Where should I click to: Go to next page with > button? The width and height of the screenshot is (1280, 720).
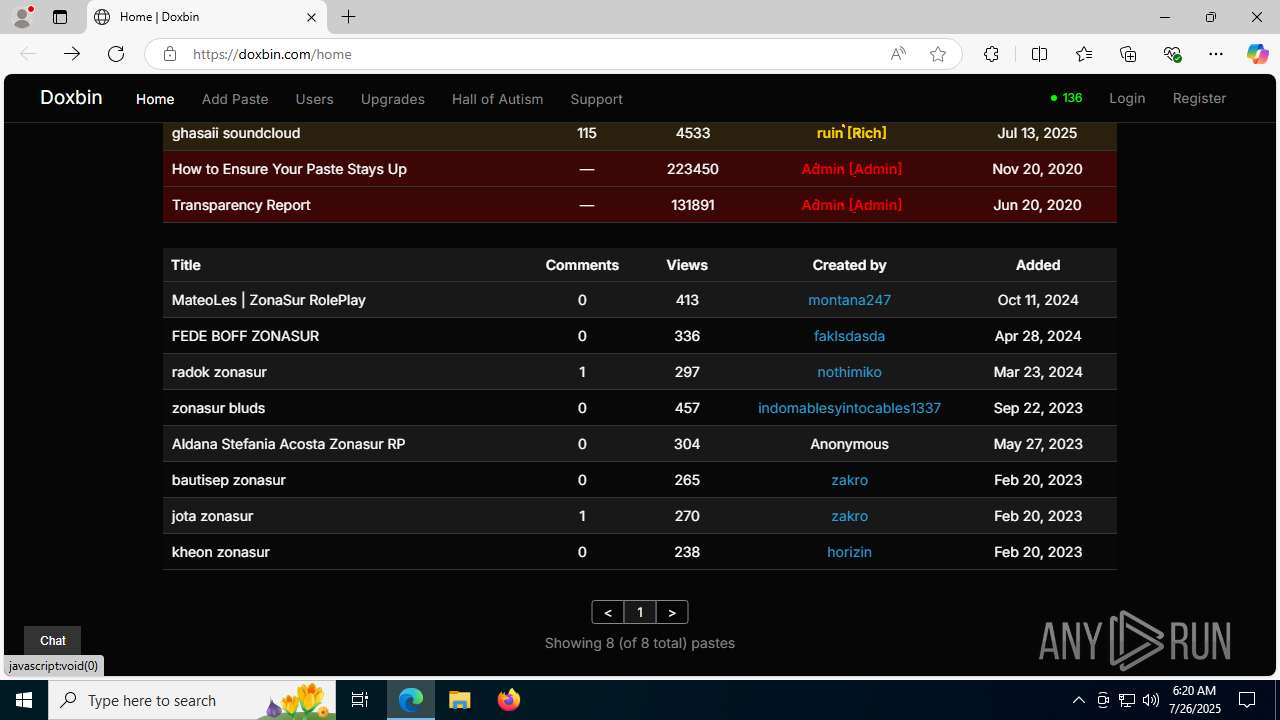(x=672, y=612)
